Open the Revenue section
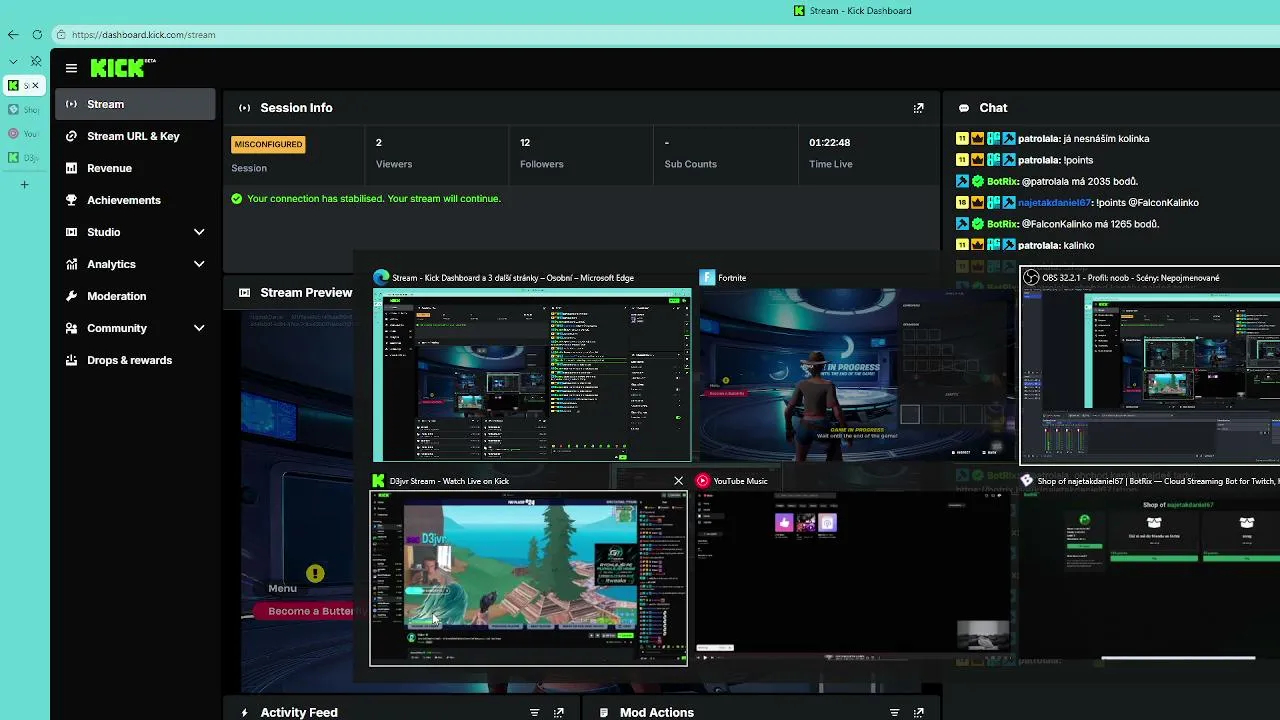1280x720 pixels. click(x=135, y=168)
